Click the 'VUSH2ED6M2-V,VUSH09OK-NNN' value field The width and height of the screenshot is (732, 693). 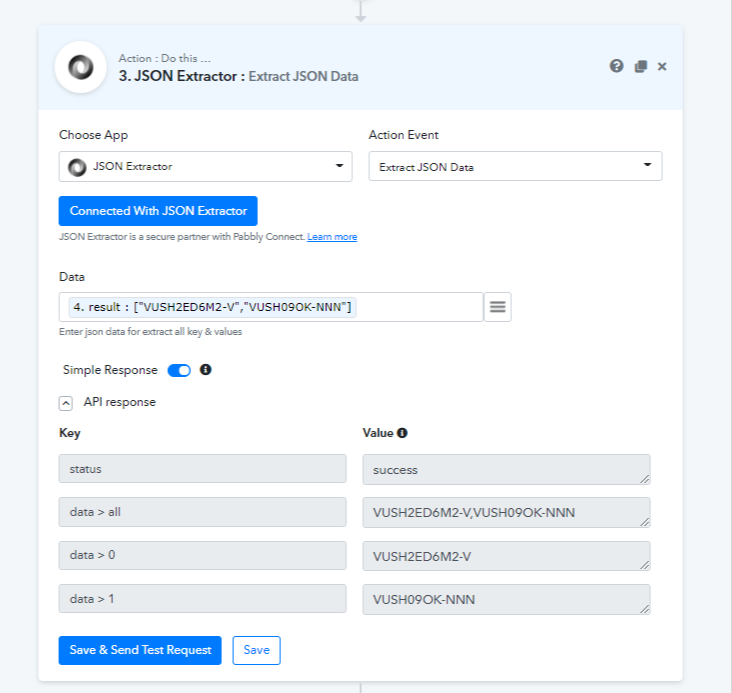[507, 512]
